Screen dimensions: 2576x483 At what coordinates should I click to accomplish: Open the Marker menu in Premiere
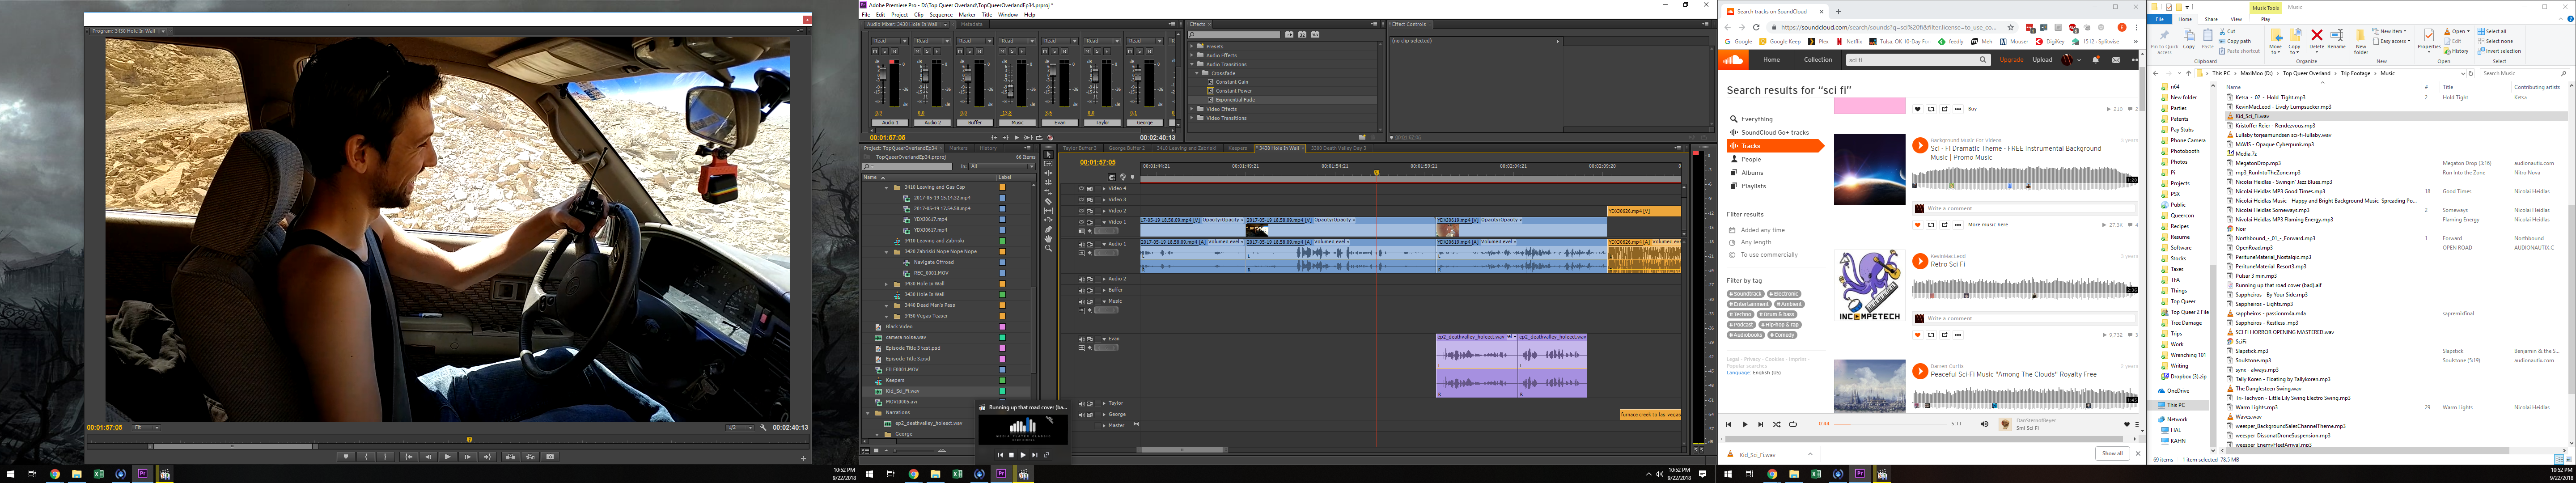coord(966,15)
